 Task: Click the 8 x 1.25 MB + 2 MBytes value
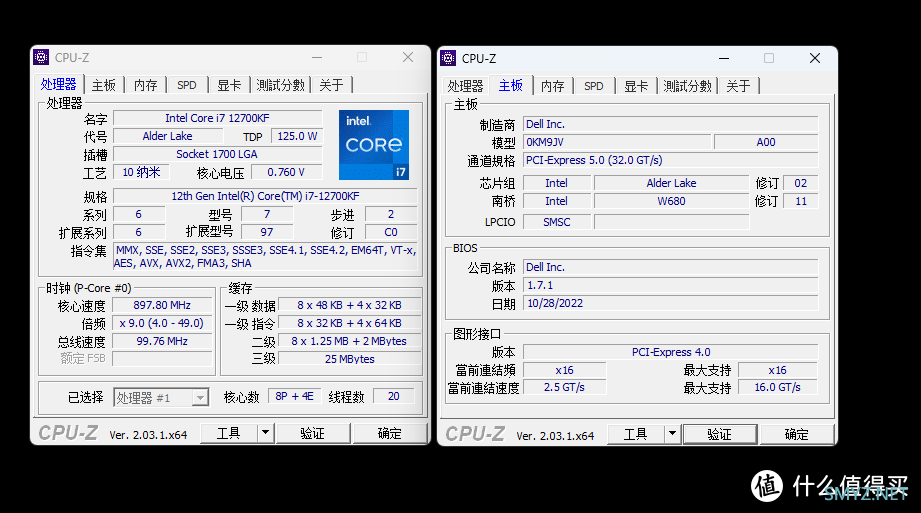(349, 341)
